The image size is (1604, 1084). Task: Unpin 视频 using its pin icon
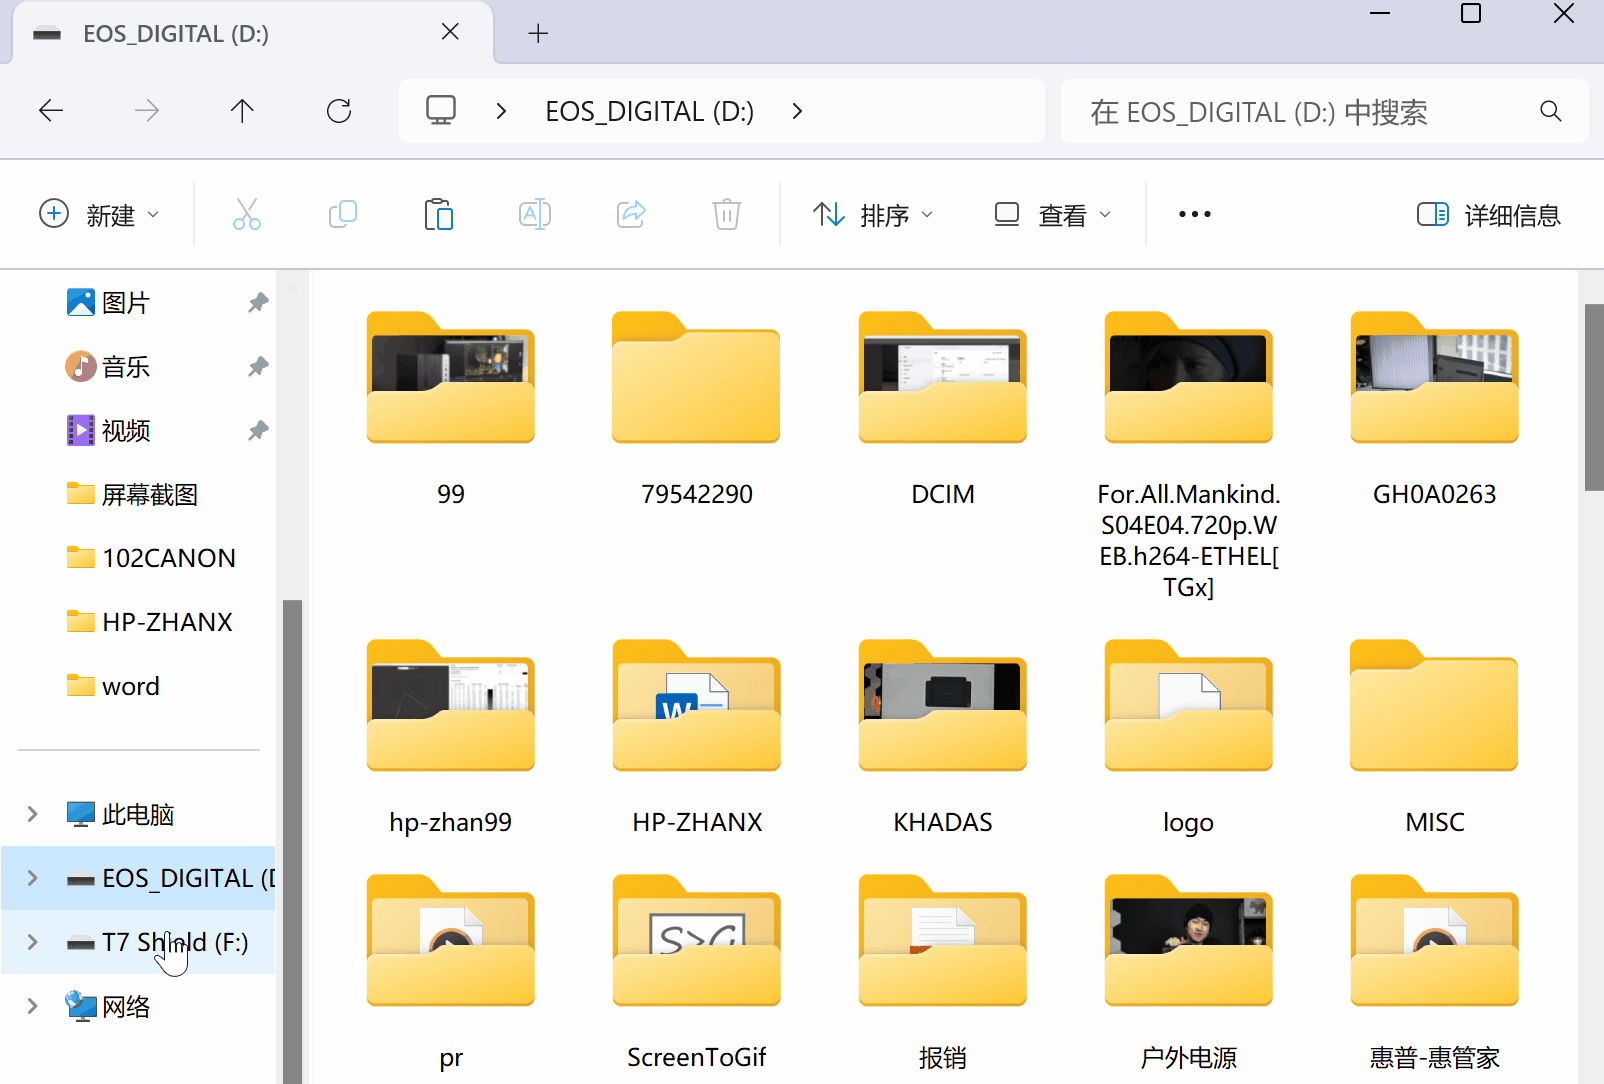(258, 430)
